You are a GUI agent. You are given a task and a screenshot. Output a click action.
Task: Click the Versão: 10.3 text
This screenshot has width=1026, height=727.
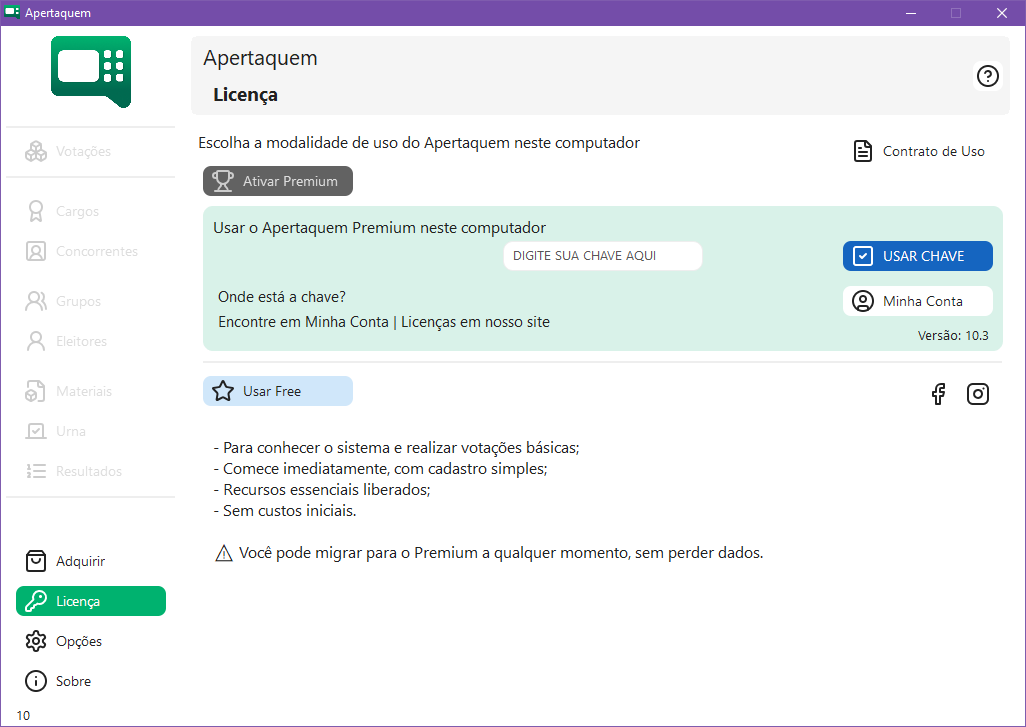(x=953, y=336)
